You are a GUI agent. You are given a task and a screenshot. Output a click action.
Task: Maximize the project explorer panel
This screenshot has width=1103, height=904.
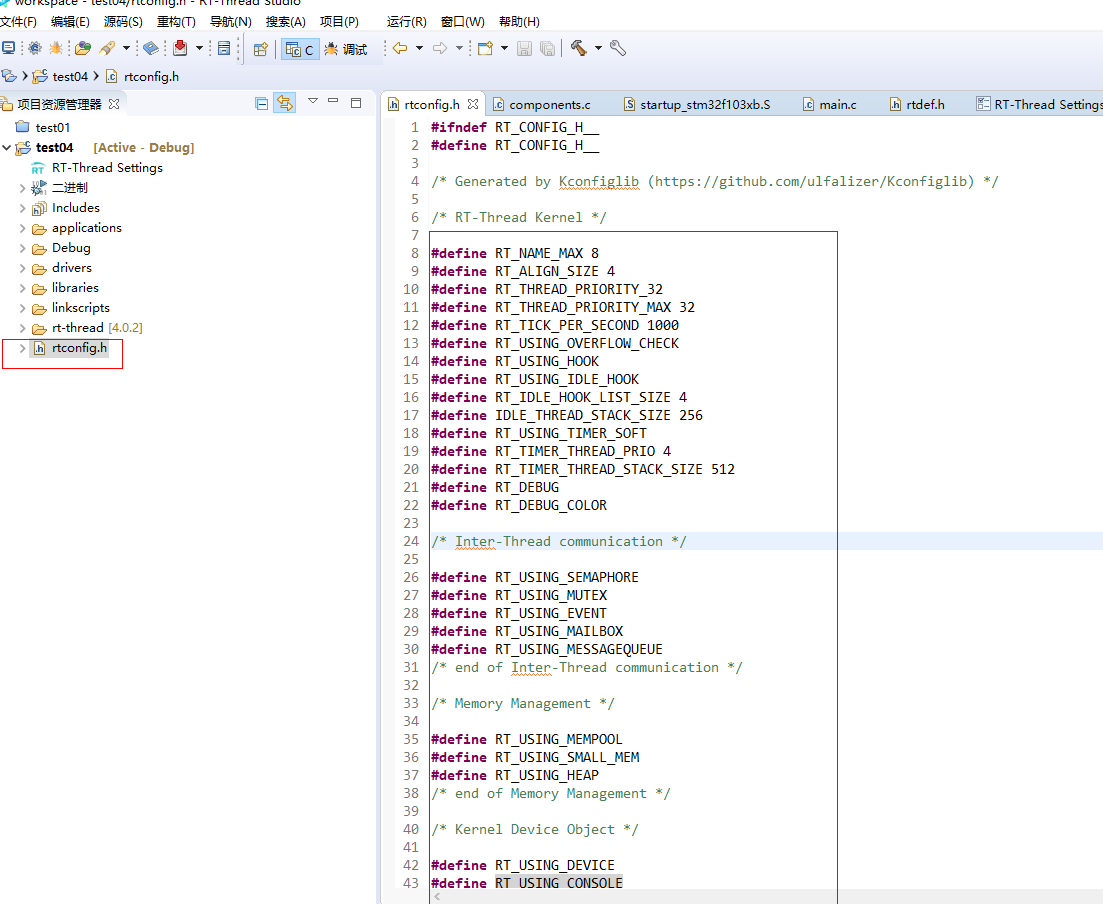(x=356, y=103)
